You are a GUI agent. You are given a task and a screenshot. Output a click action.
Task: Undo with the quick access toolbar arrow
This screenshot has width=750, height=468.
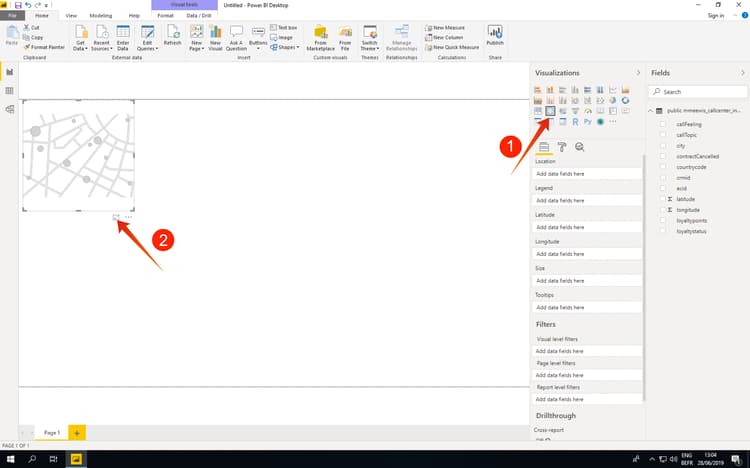coord(28,5)
